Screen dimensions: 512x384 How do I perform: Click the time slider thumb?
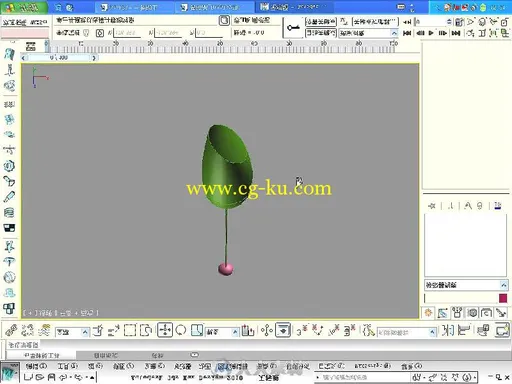click(59, 58)
